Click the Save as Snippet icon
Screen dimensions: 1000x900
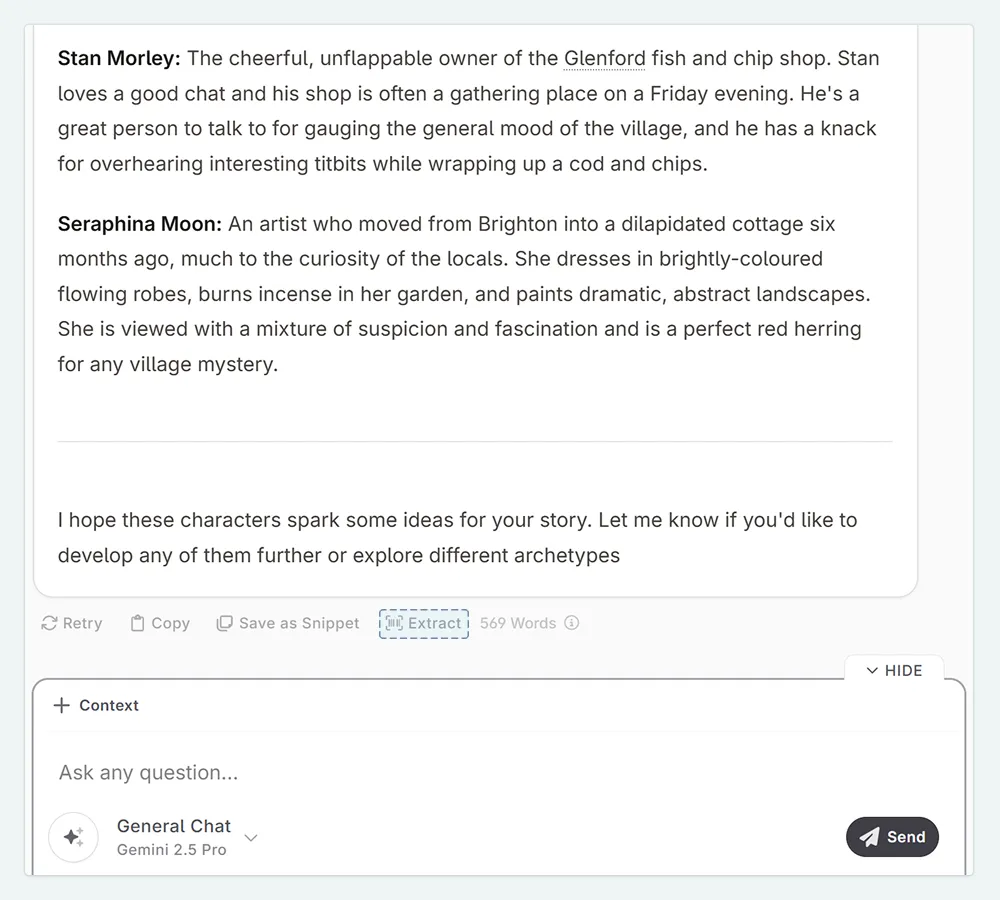[225, 623]
